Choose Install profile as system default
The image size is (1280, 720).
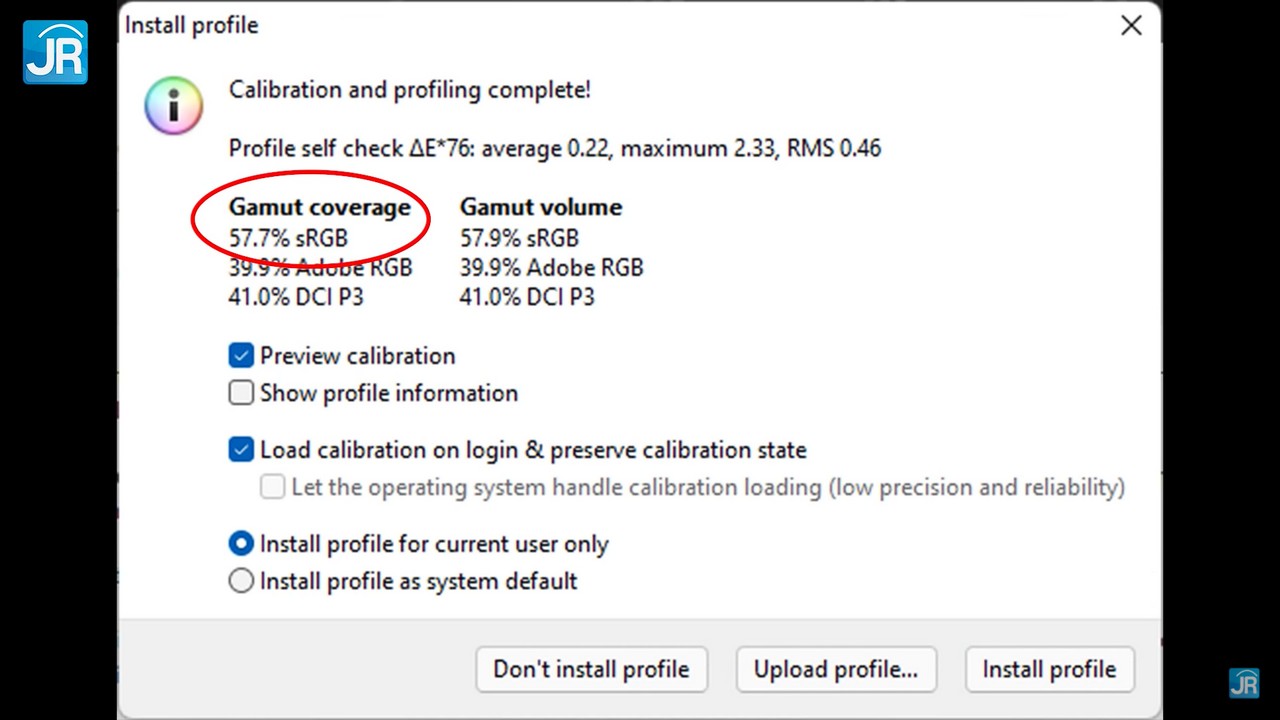click(x=241, y=581)
